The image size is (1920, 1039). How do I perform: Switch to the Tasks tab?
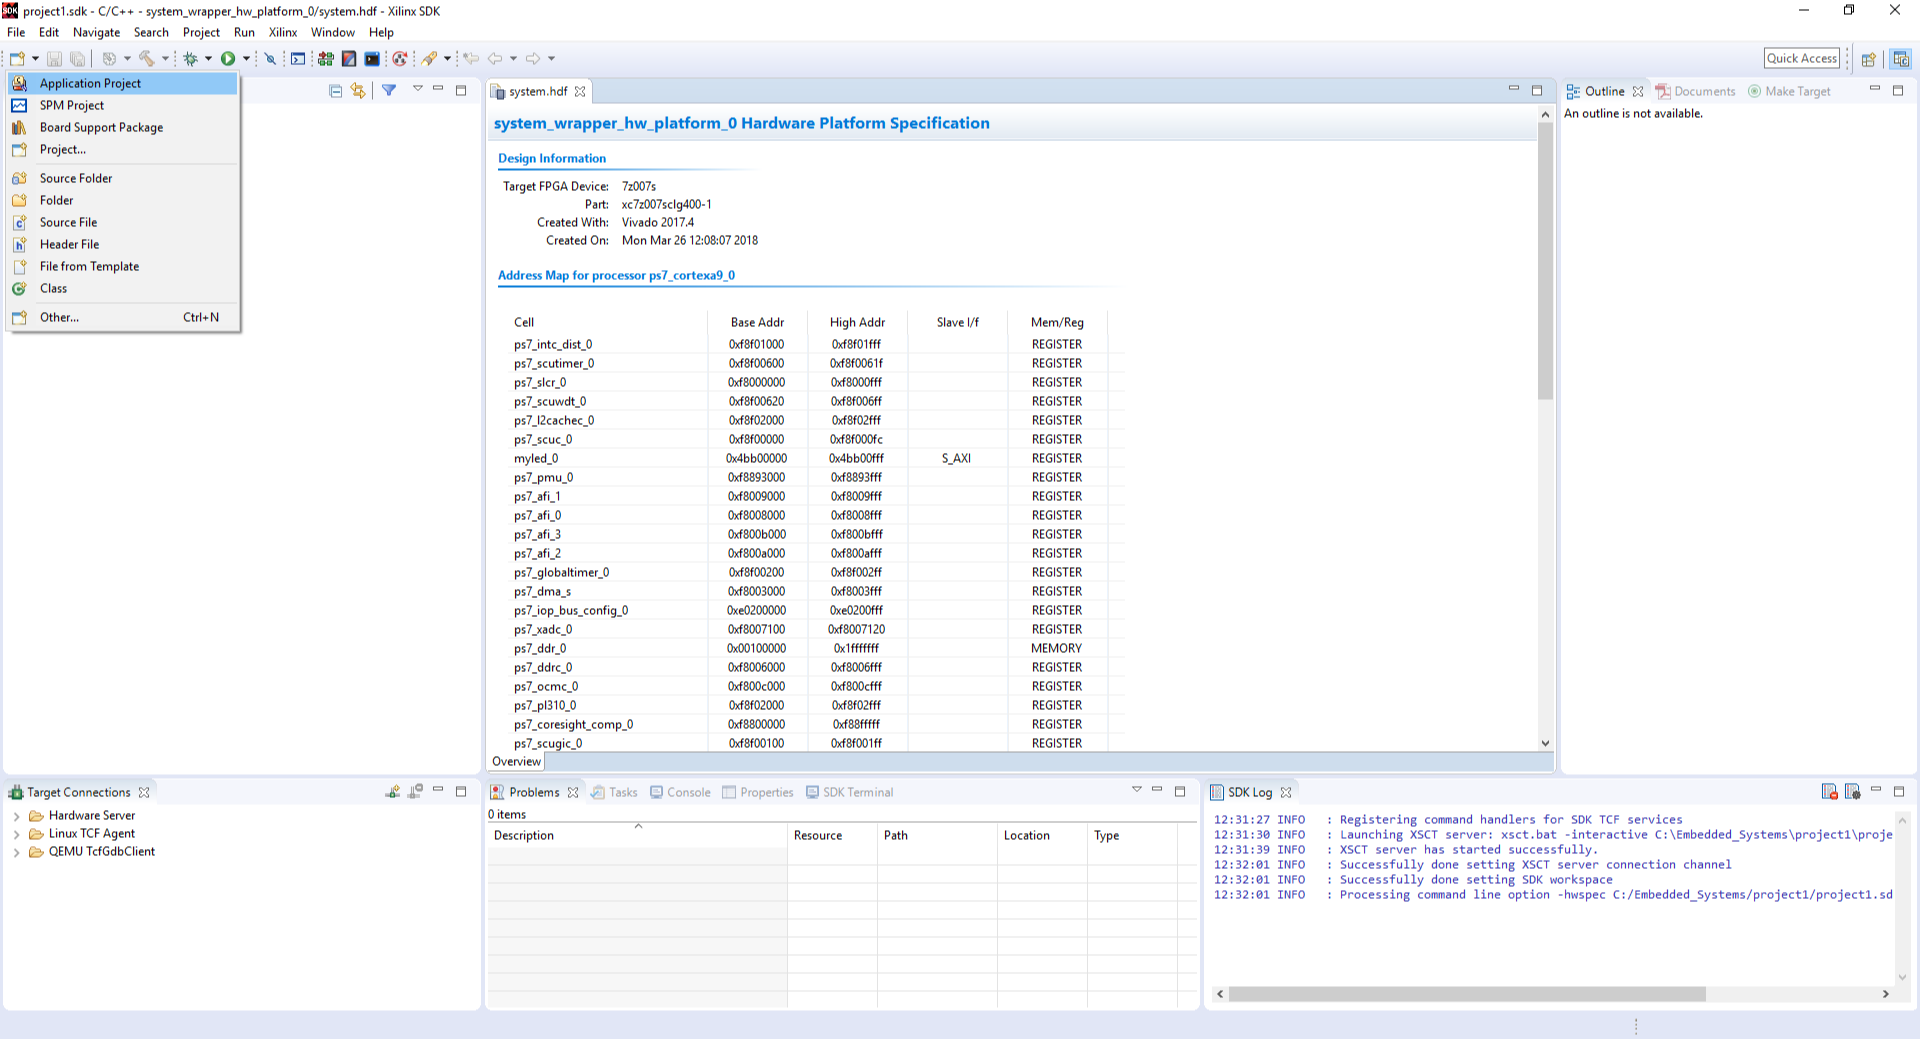614,792
